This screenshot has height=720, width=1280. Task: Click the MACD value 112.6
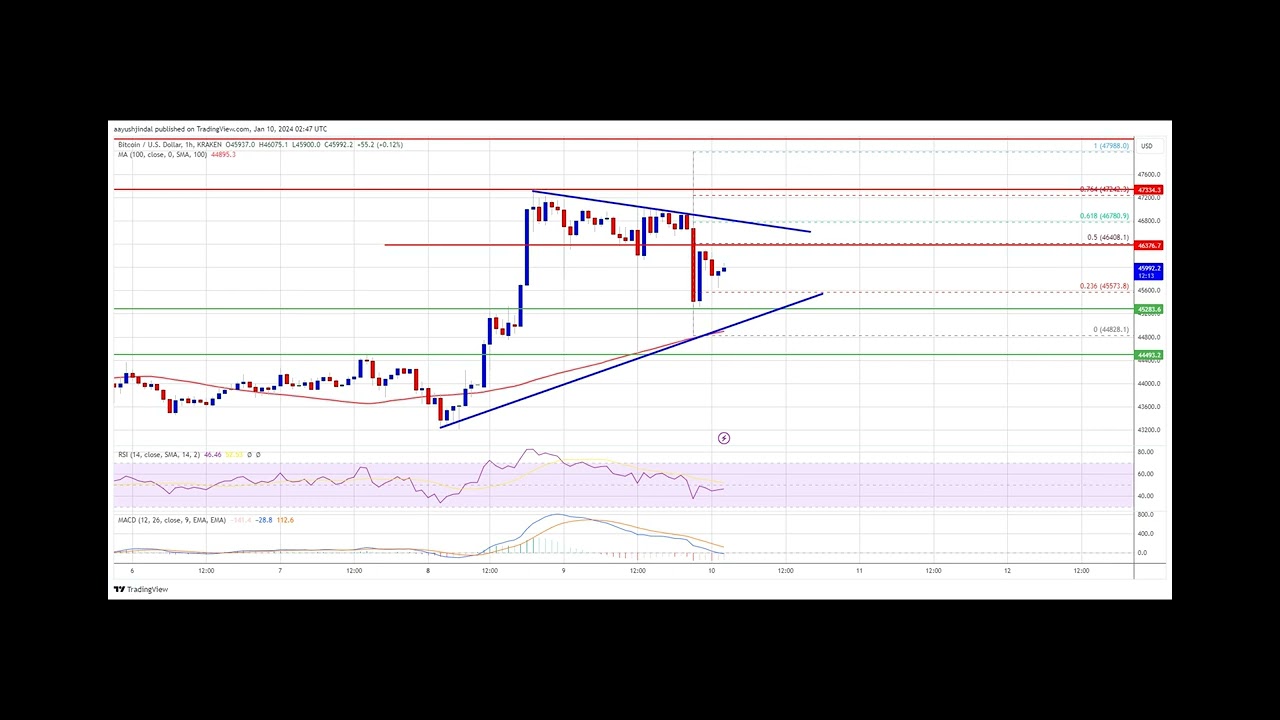[x=285, y=520]
